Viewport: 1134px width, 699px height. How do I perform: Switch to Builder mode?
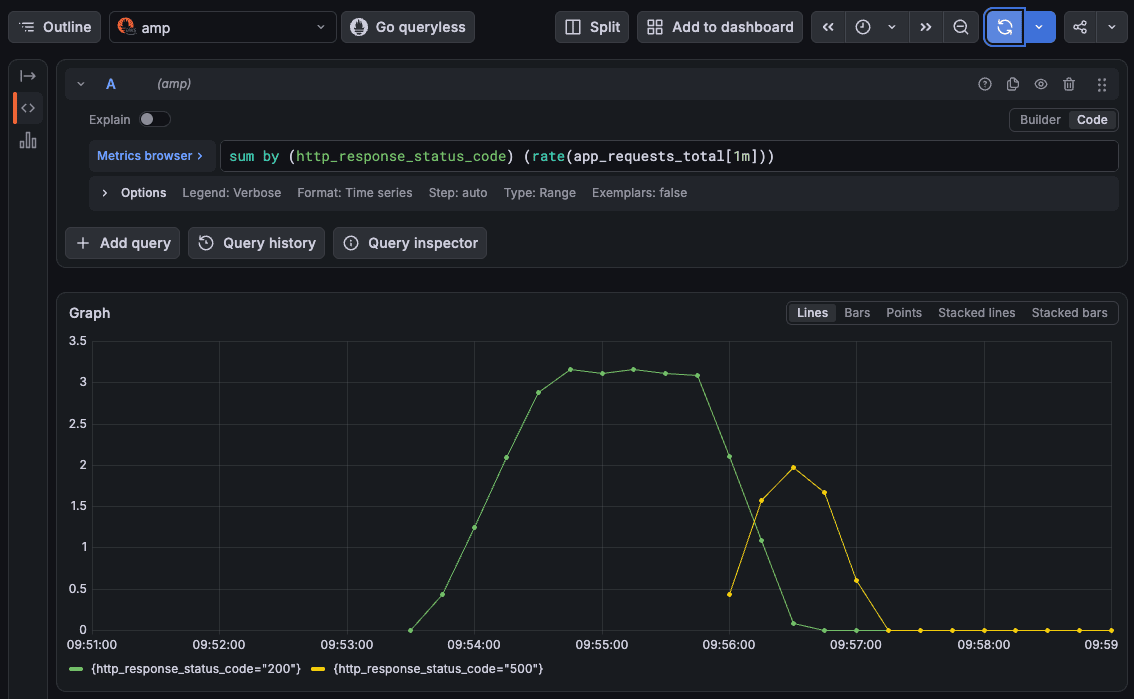[1039, 120]
